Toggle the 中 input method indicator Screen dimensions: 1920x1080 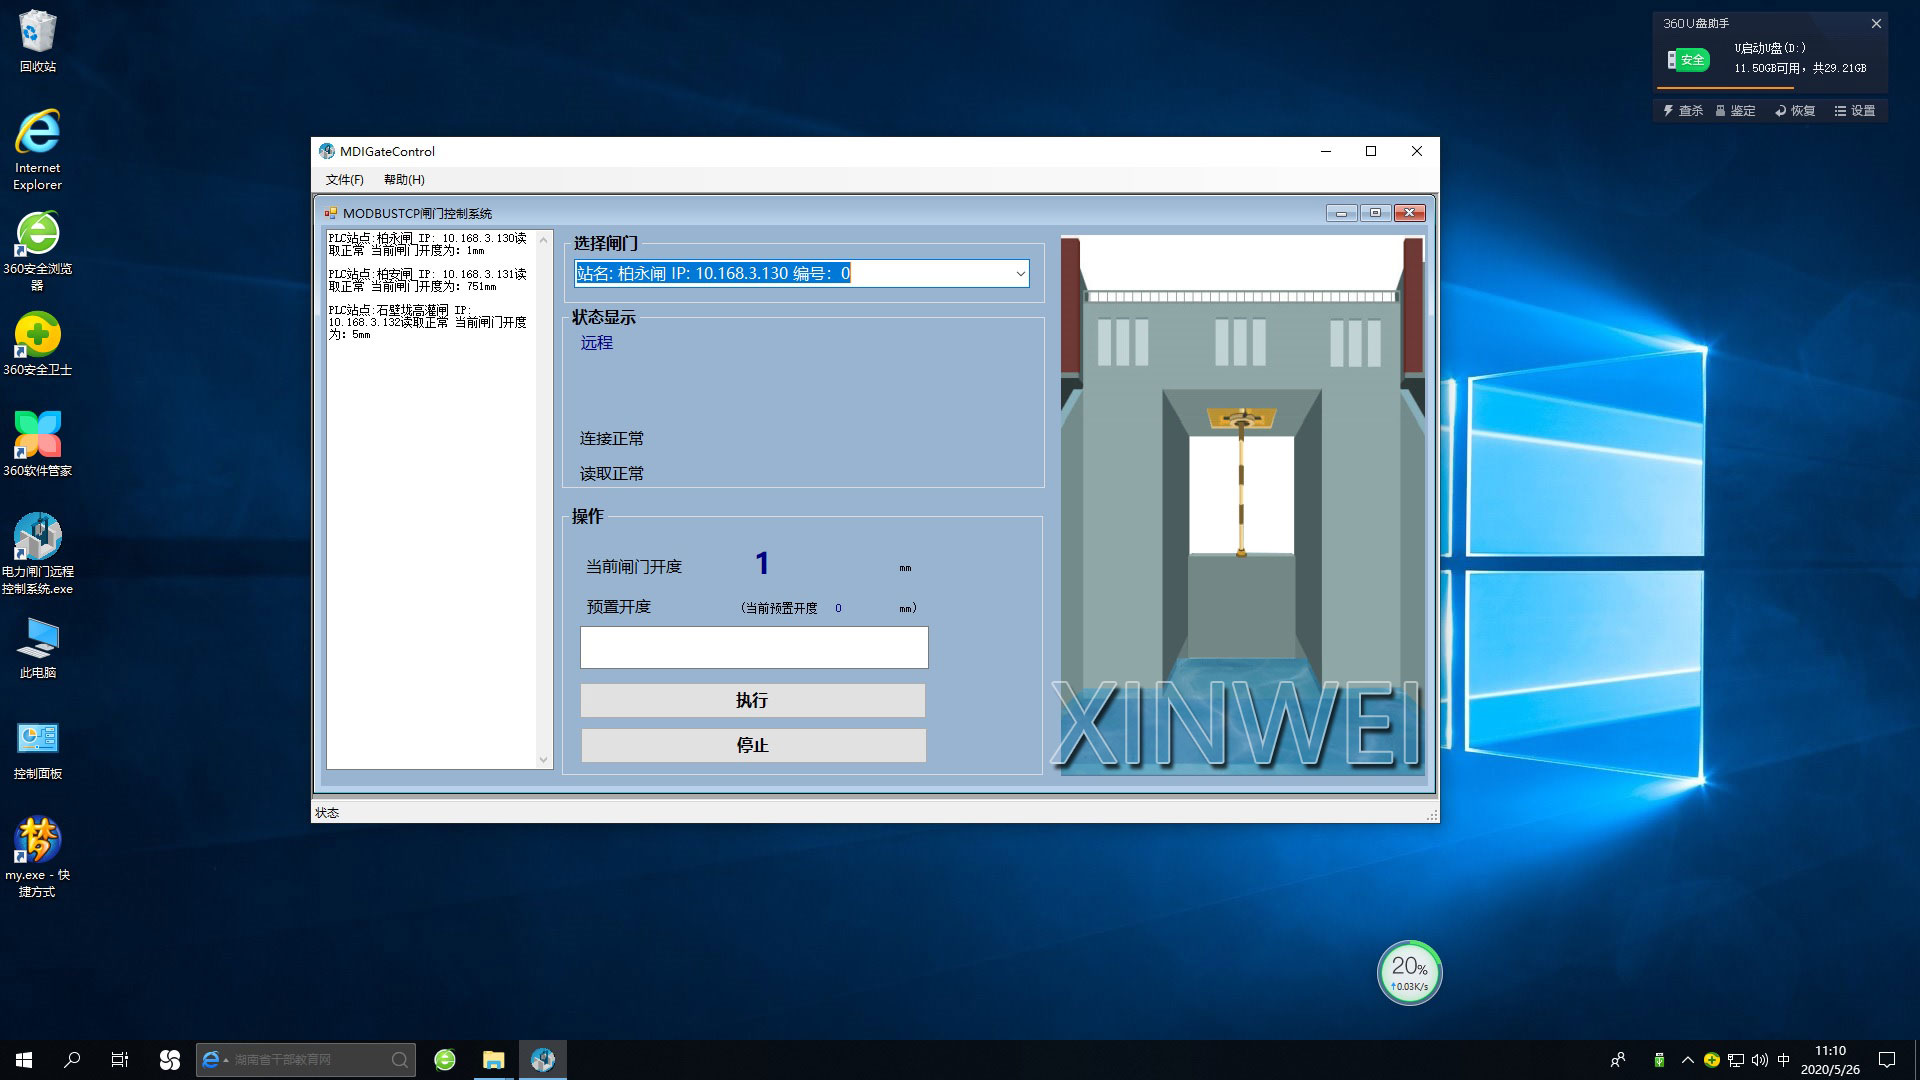click(1784, 1060)
